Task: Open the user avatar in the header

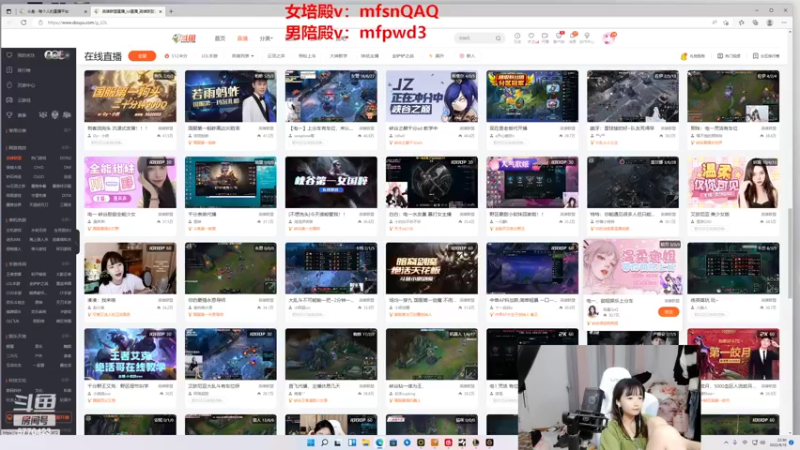Action: (609, 38)
